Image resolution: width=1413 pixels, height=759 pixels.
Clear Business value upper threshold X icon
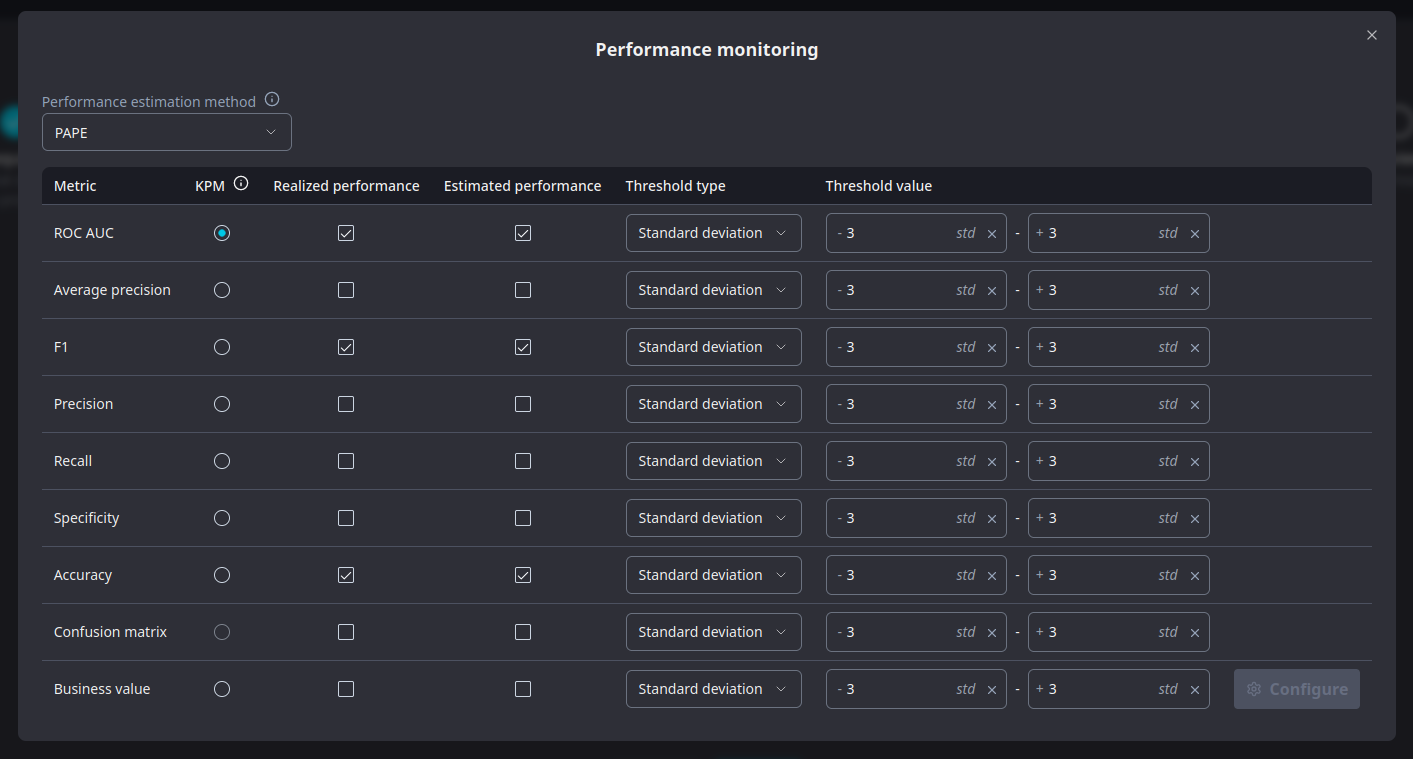(x=1194, y=690)
